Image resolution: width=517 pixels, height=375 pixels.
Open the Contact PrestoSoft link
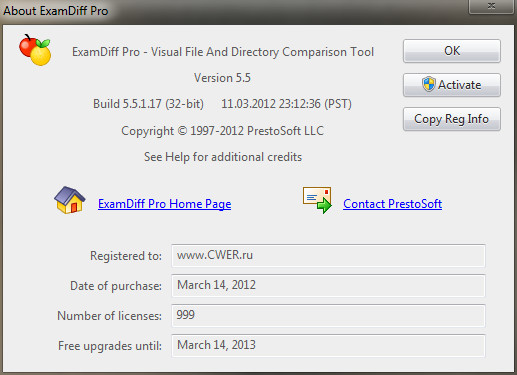point(392,204)
